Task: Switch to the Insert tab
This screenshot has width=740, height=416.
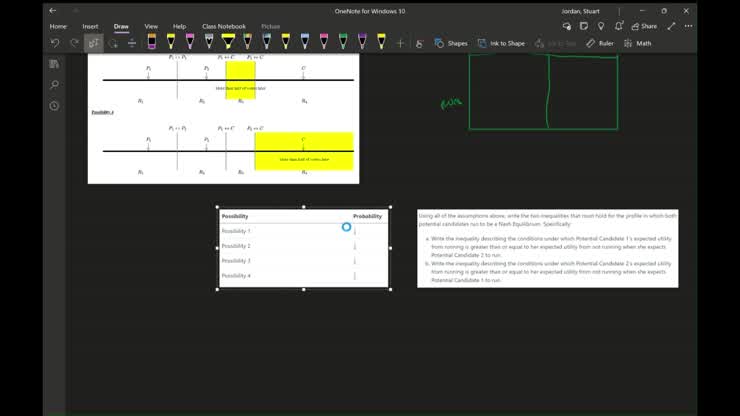Action: pyautogui.click(x=90, y=26)
